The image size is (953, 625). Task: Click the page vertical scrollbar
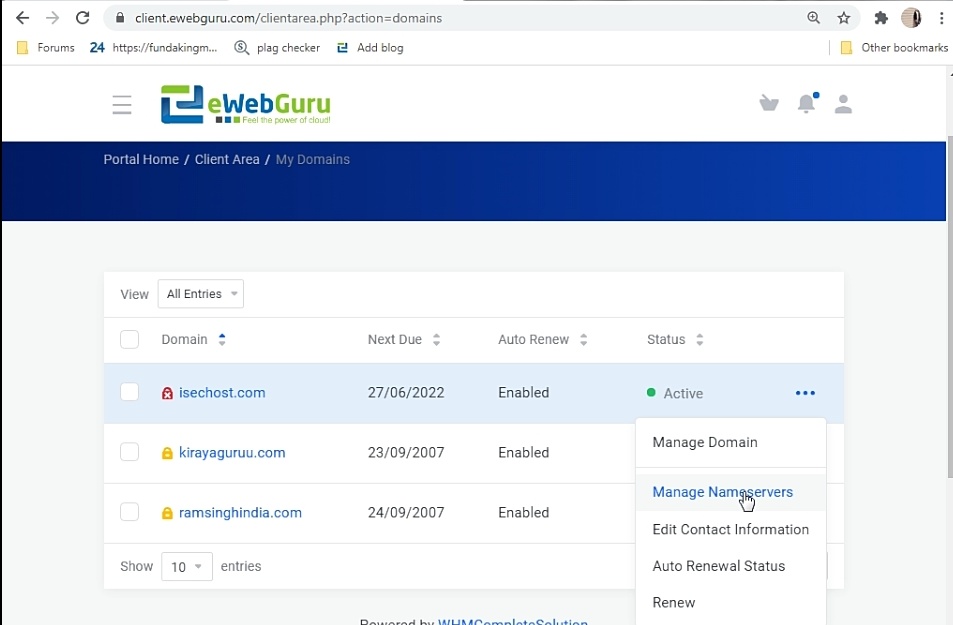(949, 307)
